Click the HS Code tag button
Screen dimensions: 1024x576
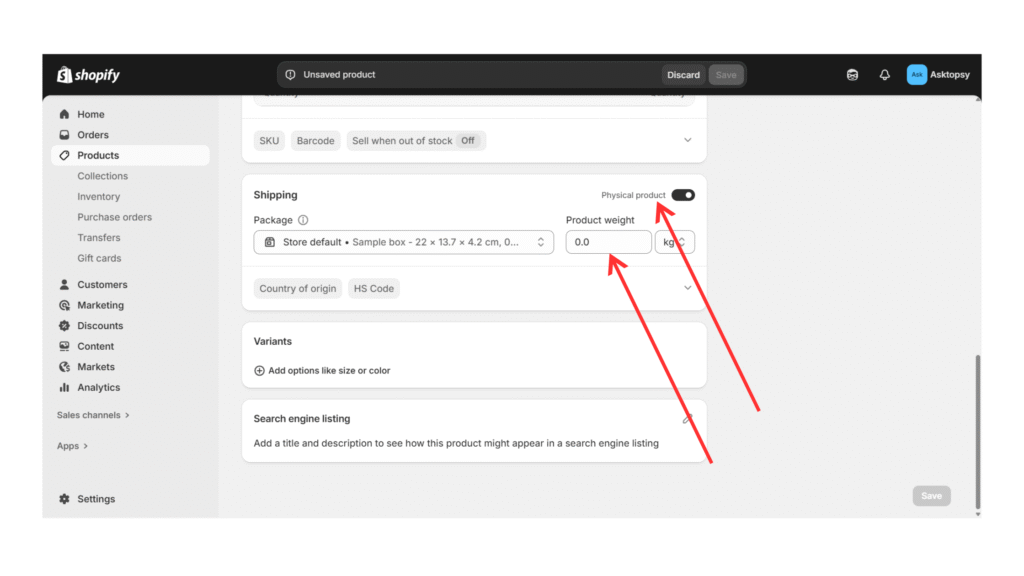374,289
